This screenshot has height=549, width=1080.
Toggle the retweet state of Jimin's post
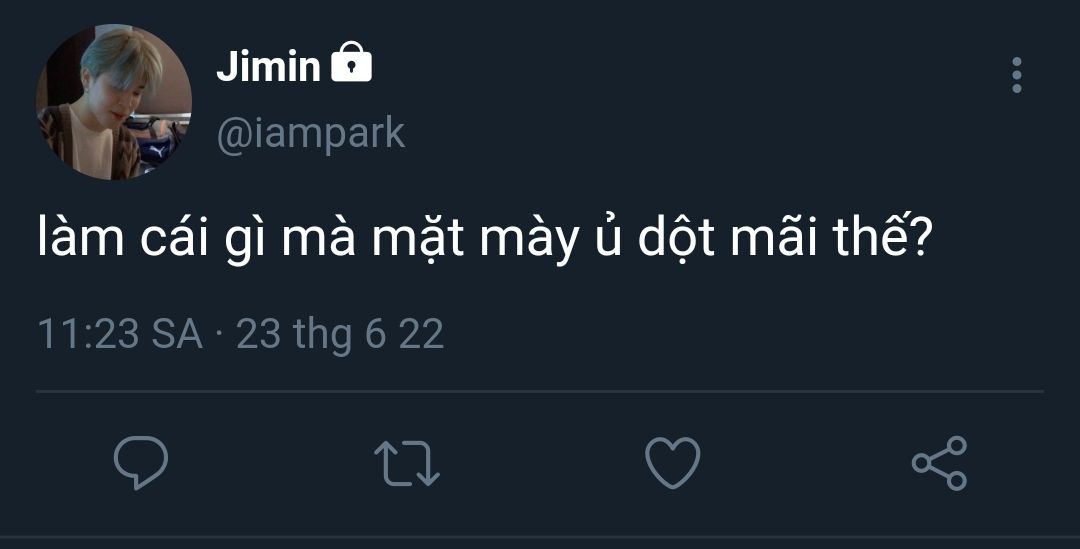[406, 463]
